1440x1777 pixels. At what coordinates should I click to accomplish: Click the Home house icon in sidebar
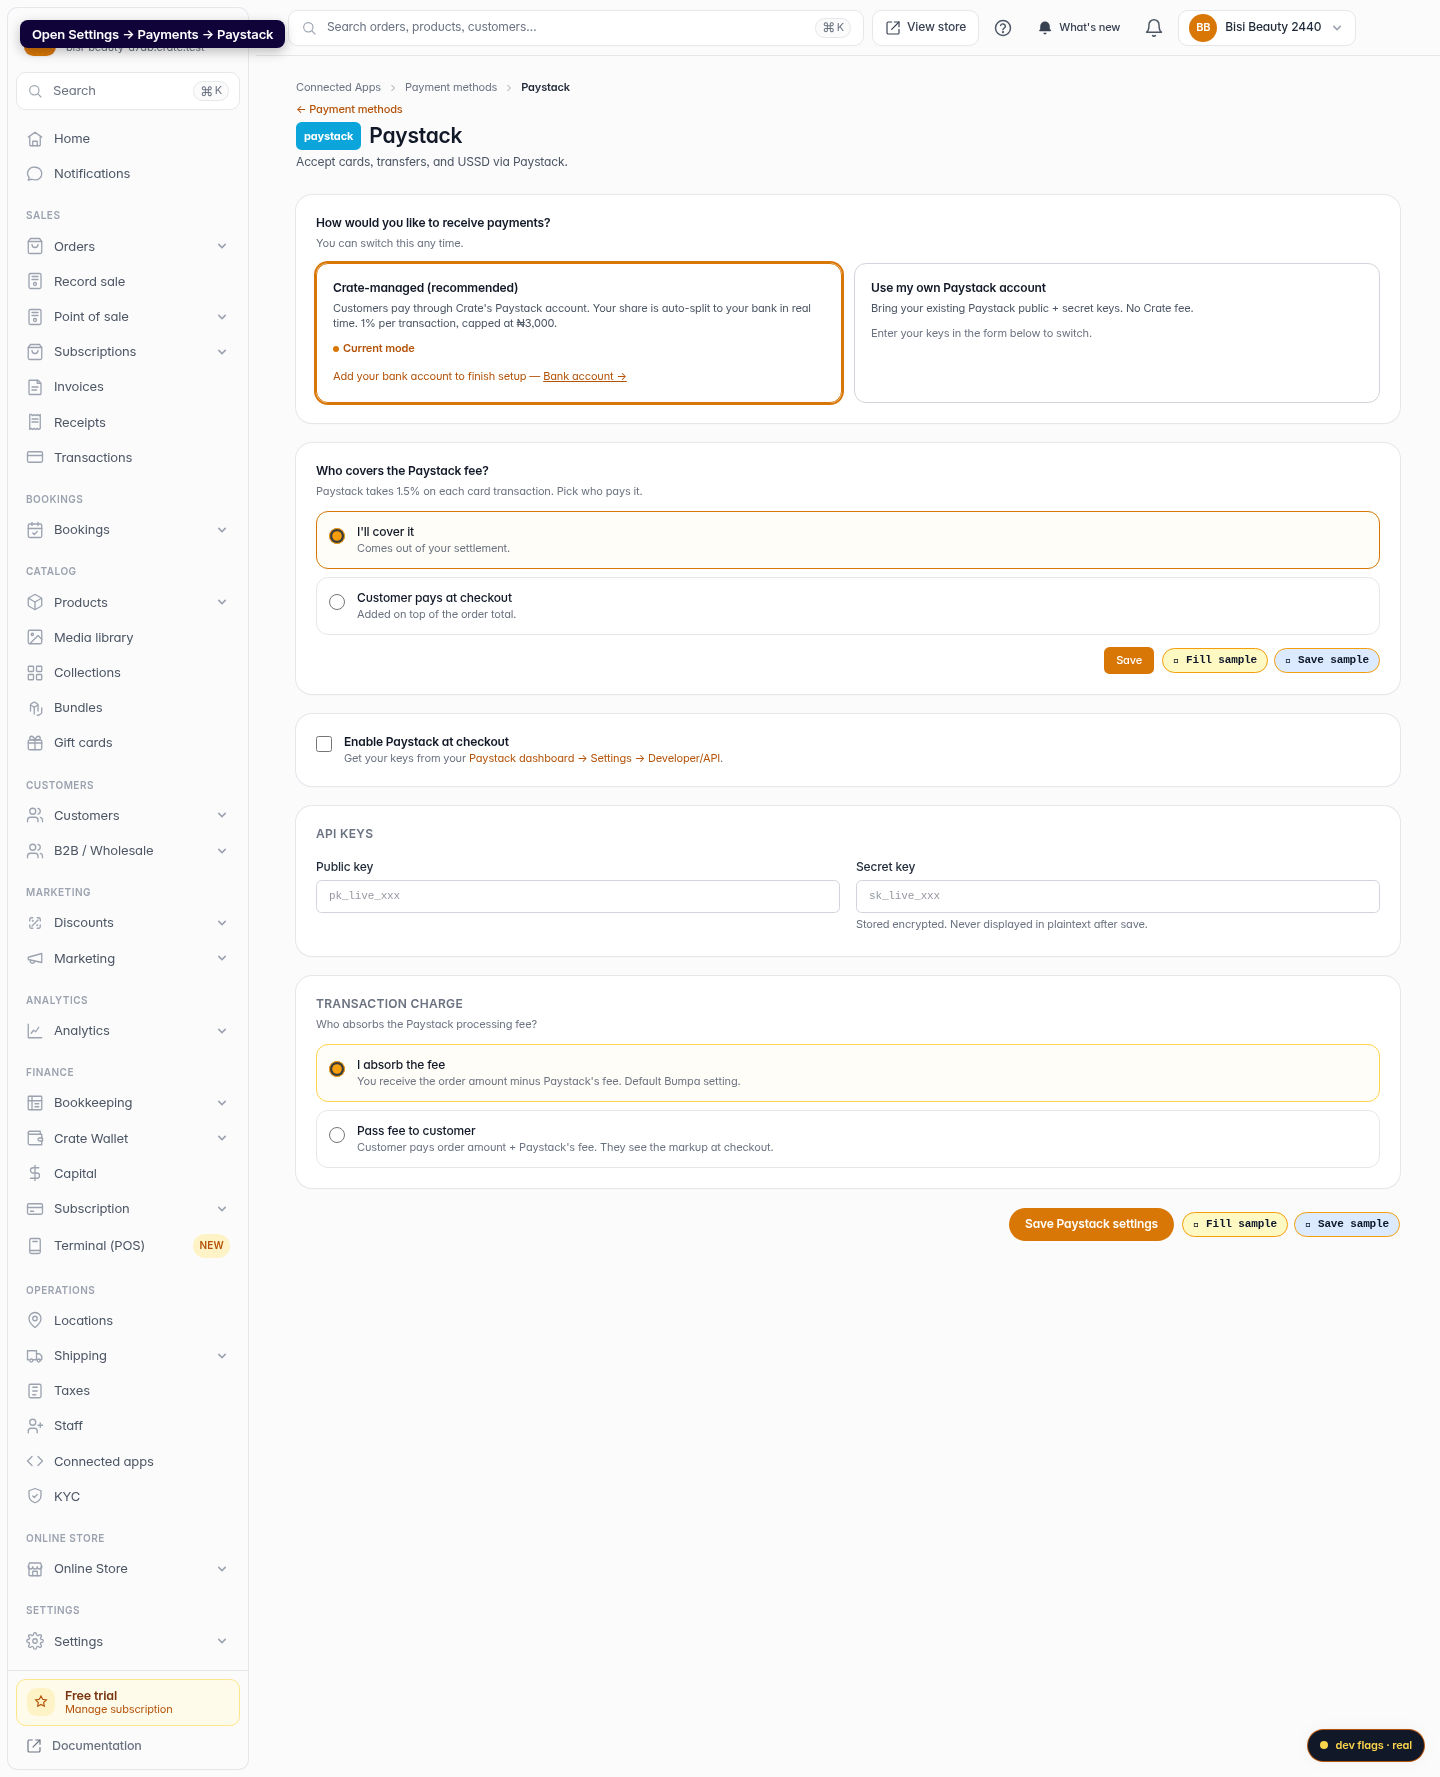35,139
